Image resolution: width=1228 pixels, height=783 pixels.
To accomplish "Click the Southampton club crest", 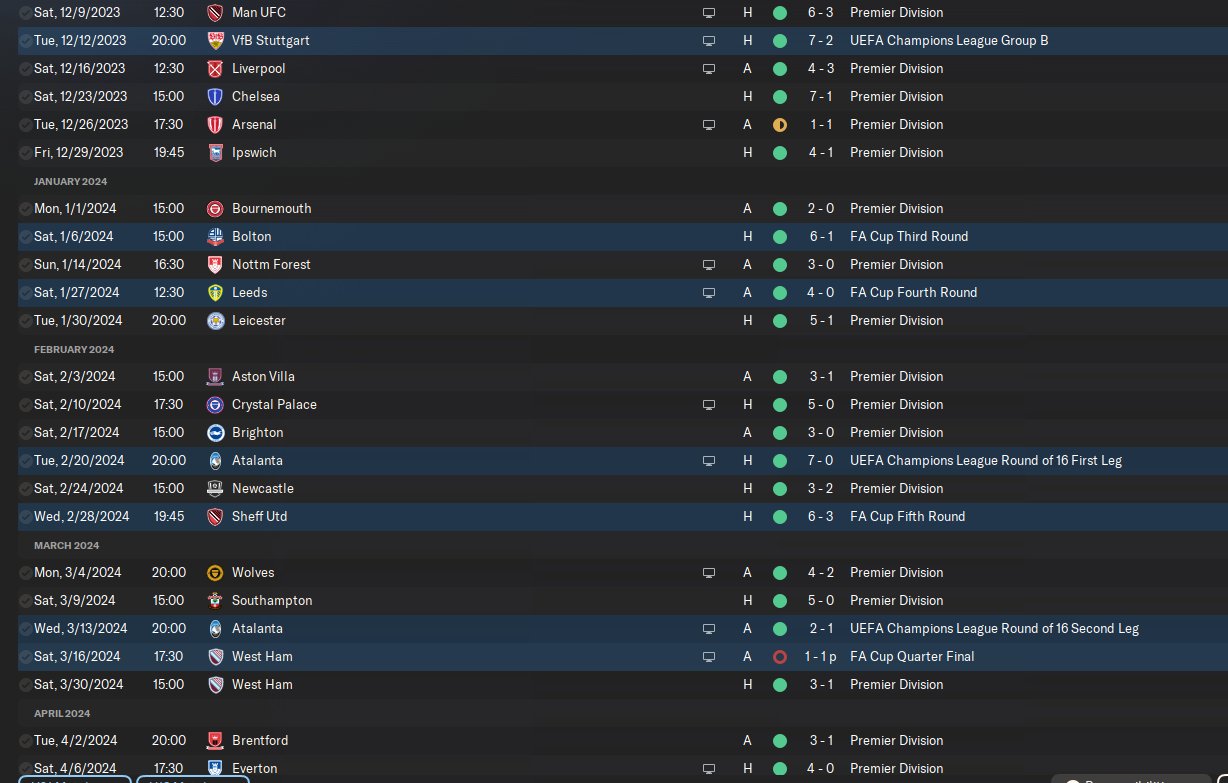I will (215, 601).
